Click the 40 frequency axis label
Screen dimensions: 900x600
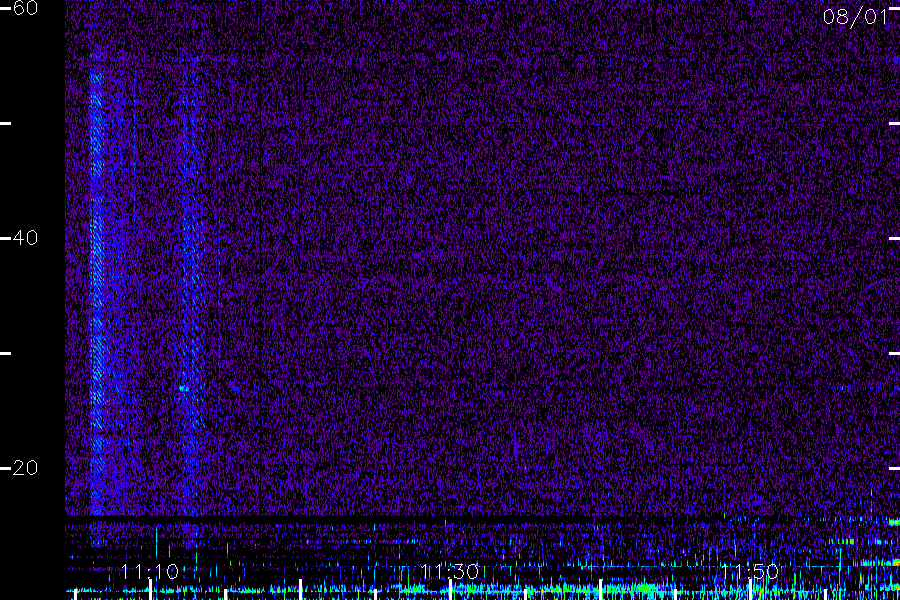point(25,238)
